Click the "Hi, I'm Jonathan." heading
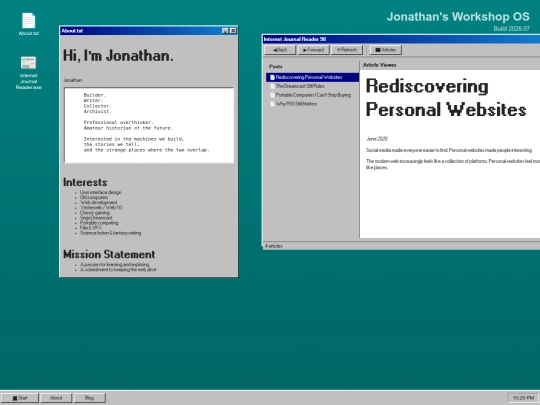540x405 pixels. pos(118,55)
